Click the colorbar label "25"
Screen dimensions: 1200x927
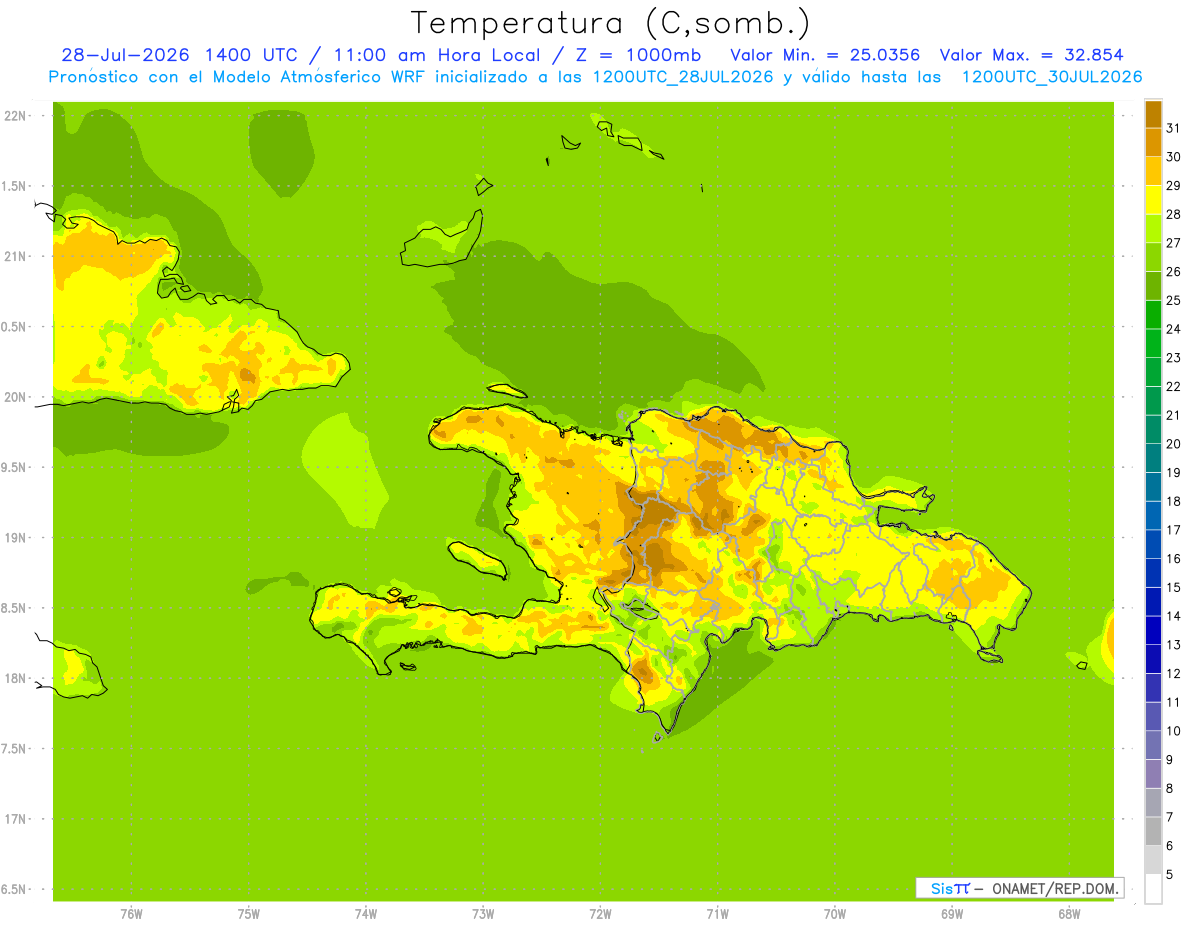(1173, 300)
